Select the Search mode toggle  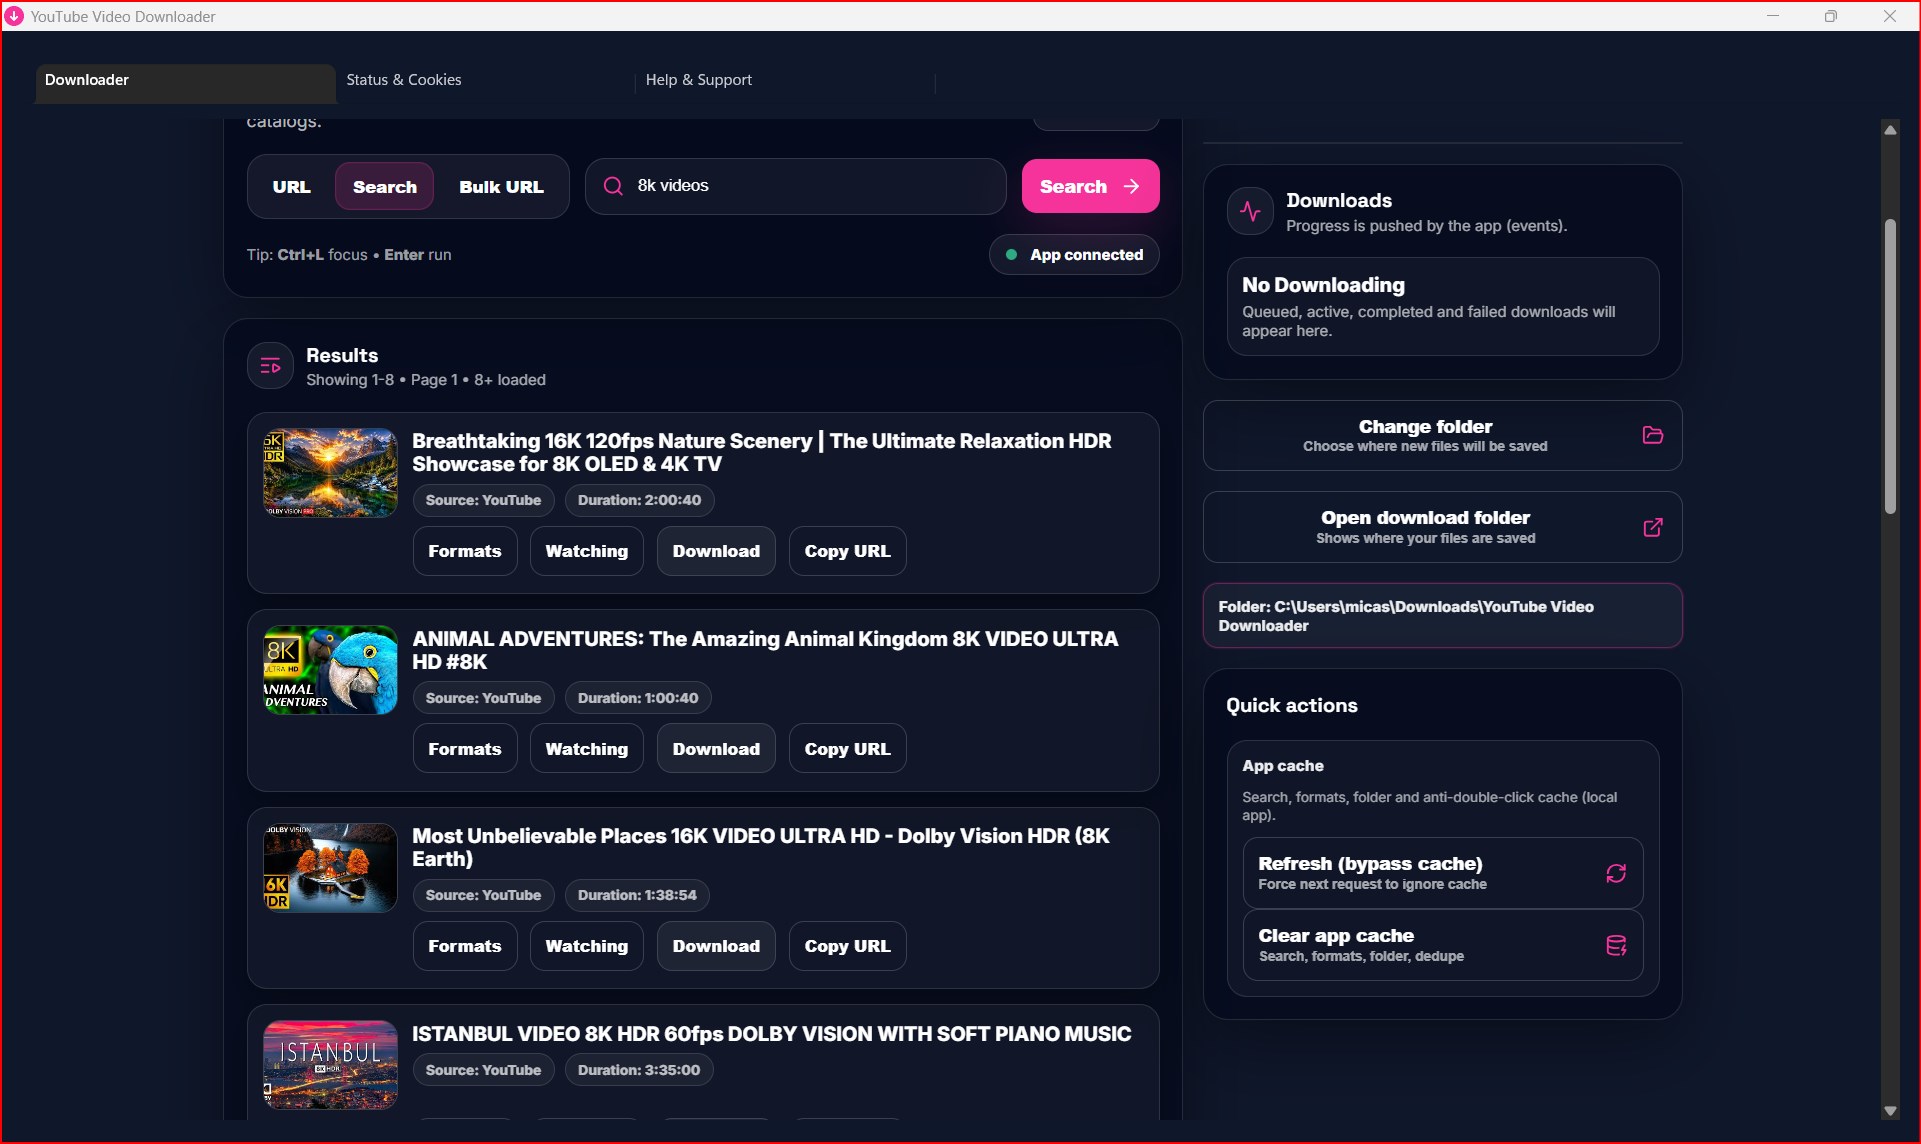tap(384, 187)
